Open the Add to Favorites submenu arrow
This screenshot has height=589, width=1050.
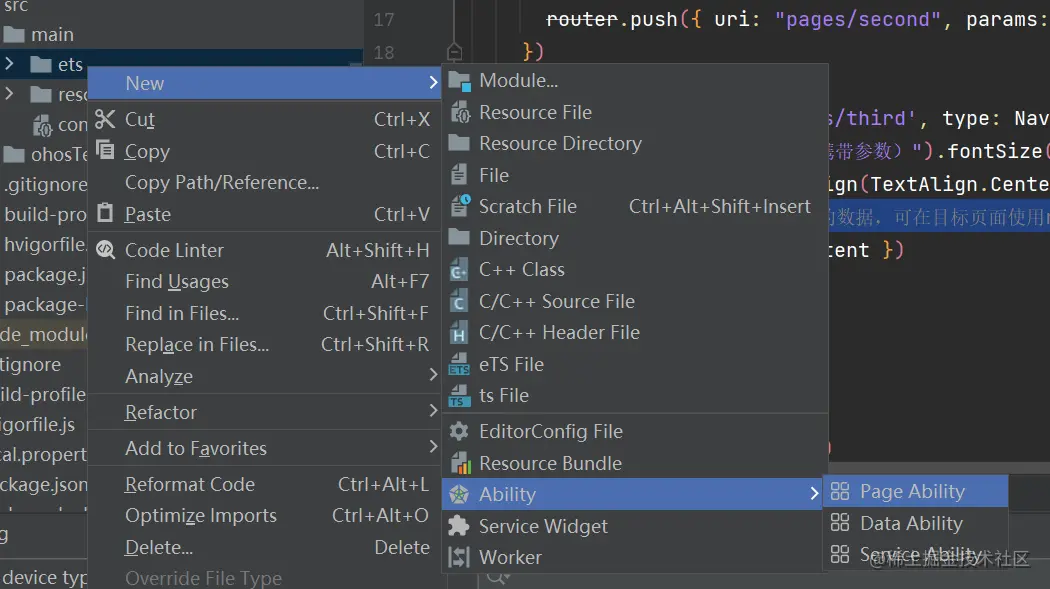[433, 447]
